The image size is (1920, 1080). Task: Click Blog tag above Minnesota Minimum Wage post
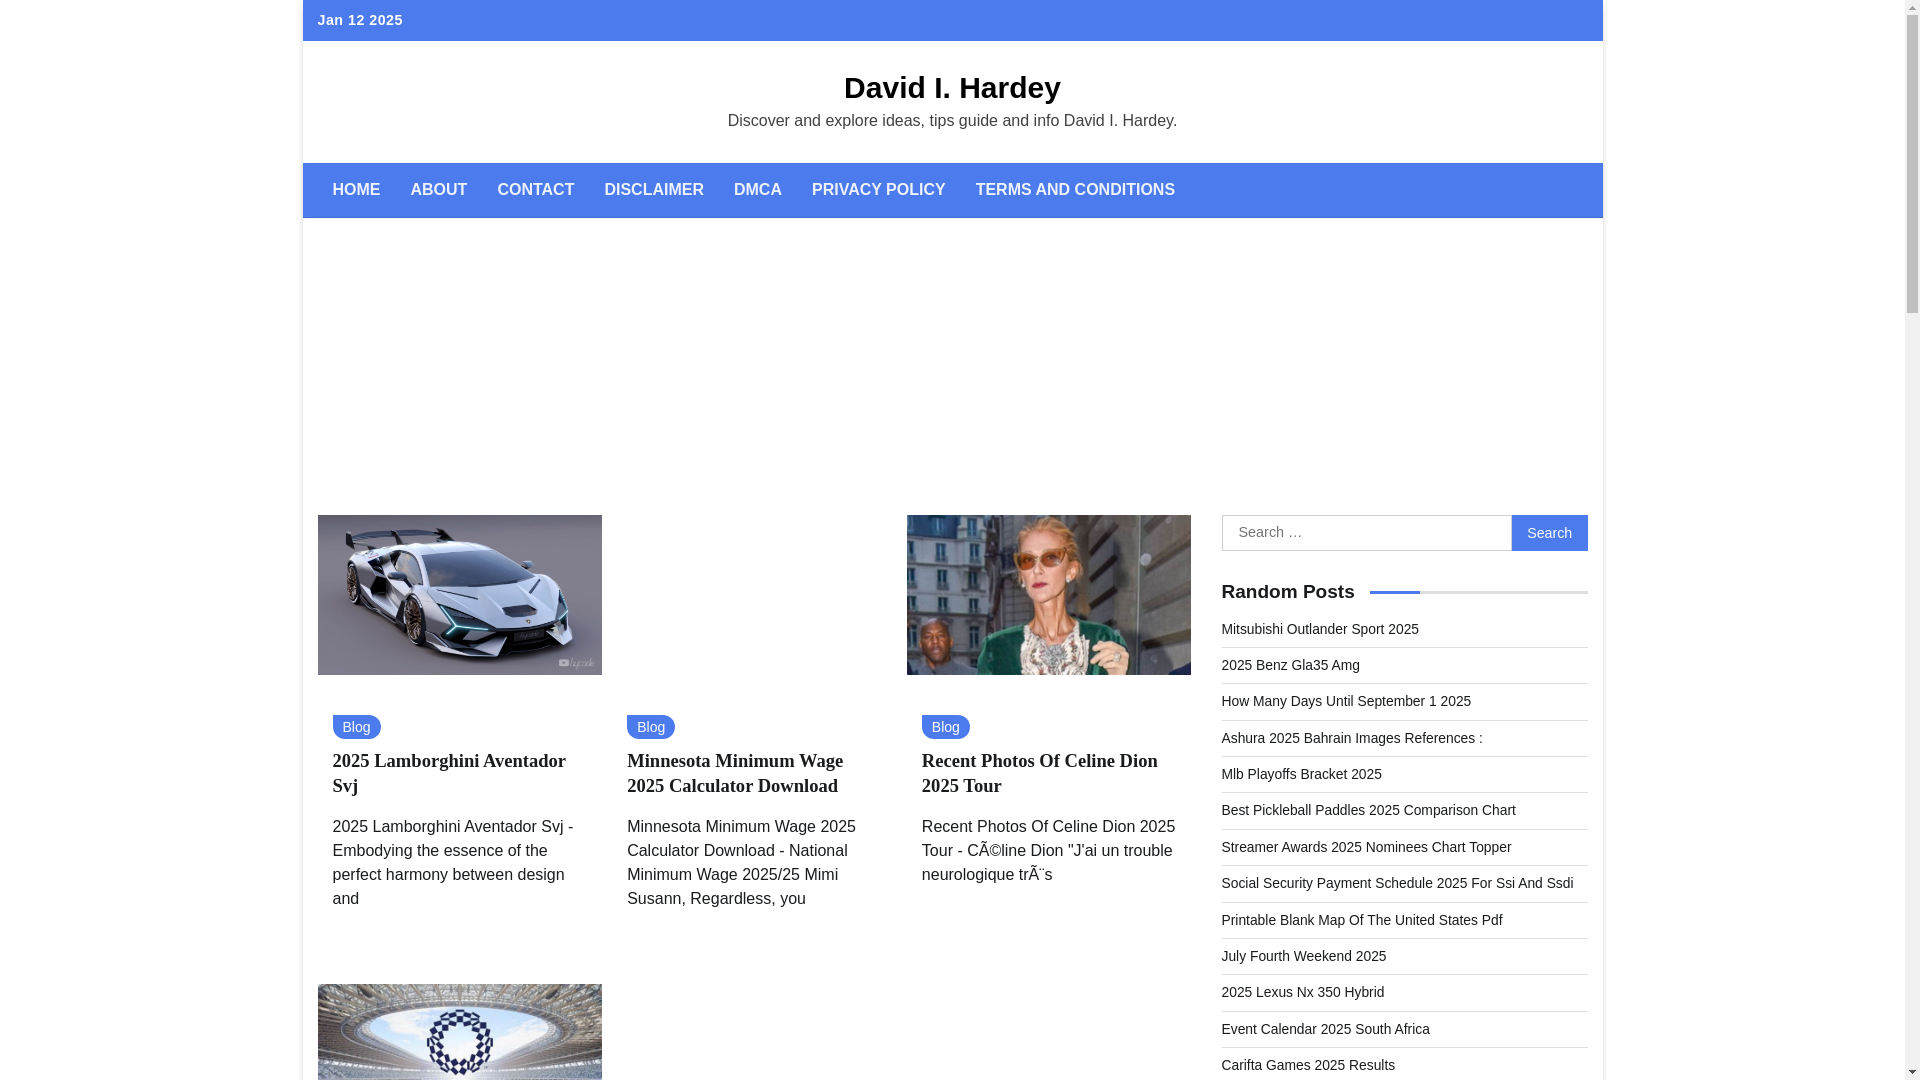(x=651, y=727)
